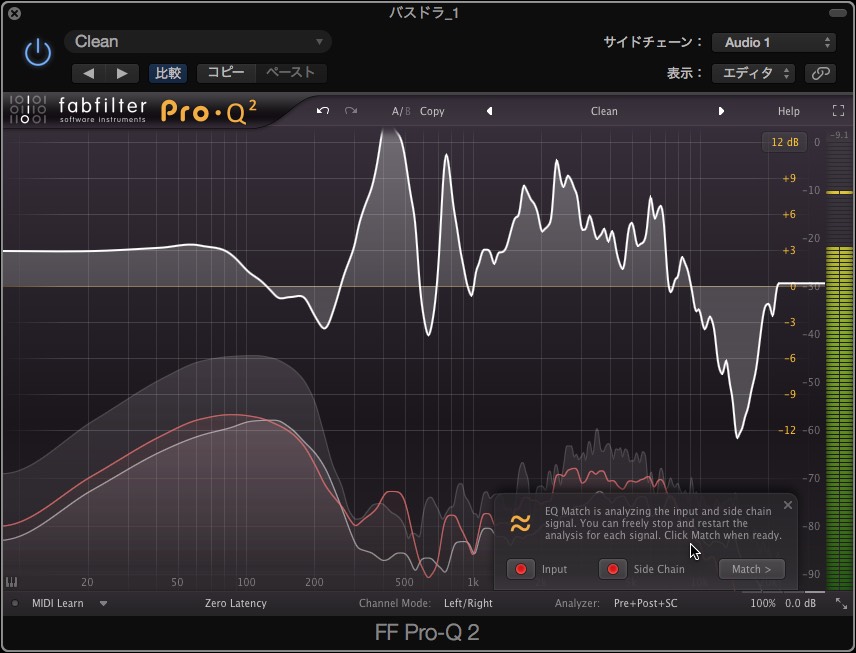Open the Clean preset dropdown in host header
The height and width of the screenshot is (653, 856).
click(198, 42)
